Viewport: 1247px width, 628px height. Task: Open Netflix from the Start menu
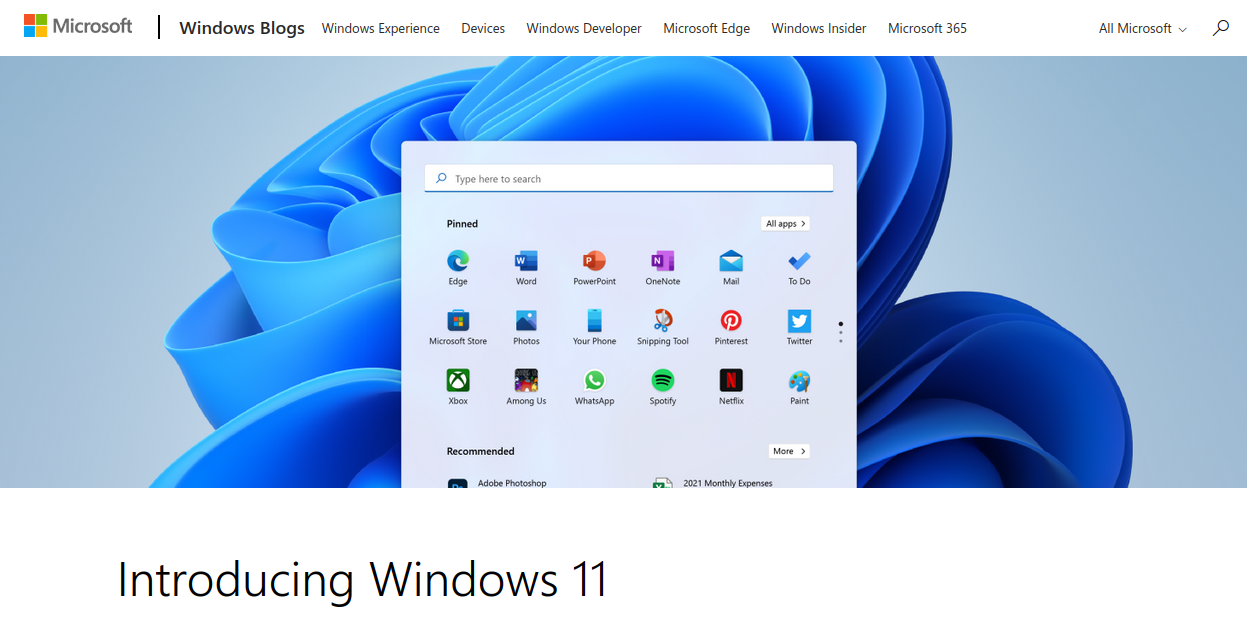(x=730, y=380)
